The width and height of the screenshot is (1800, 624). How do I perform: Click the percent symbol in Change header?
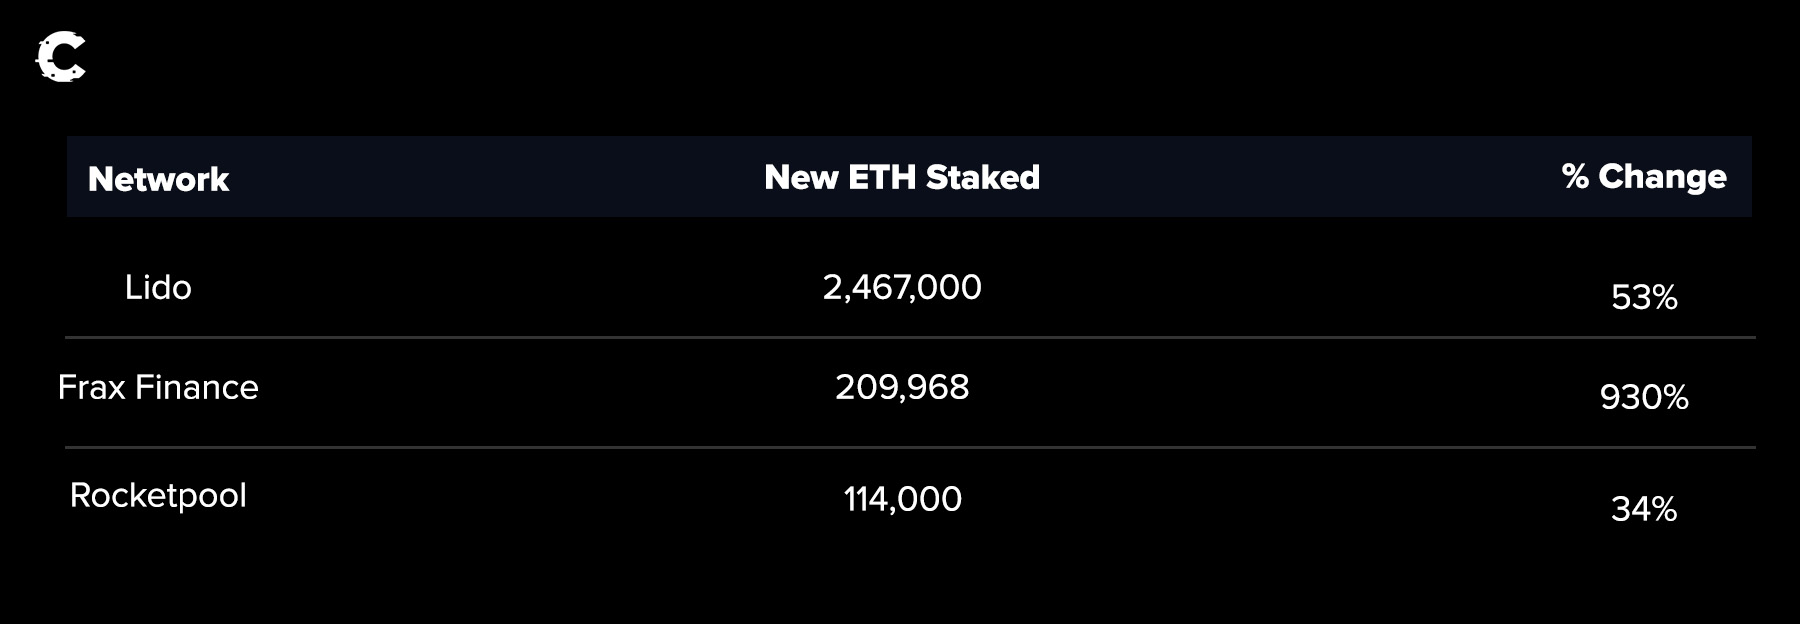coord(1575,176)
